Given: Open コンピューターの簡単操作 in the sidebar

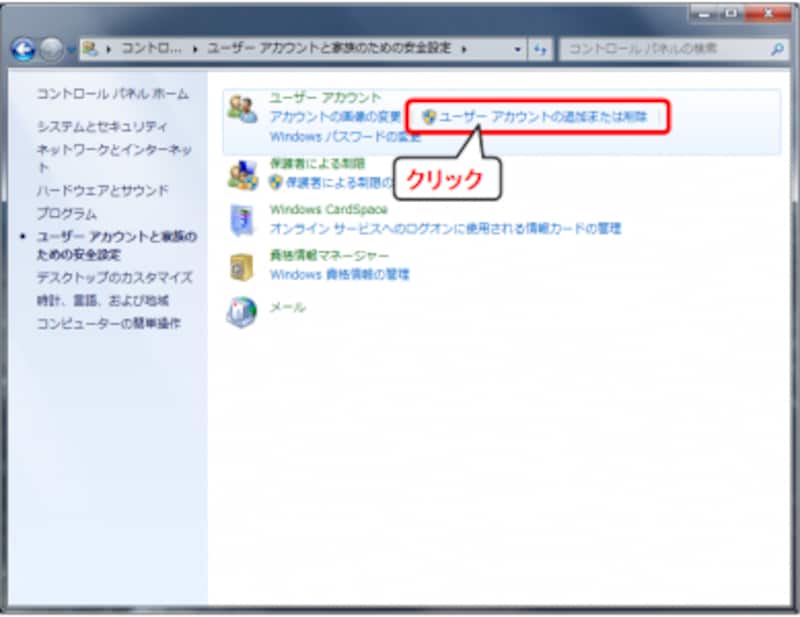Looking at the screenshot, I should point(109,324).
